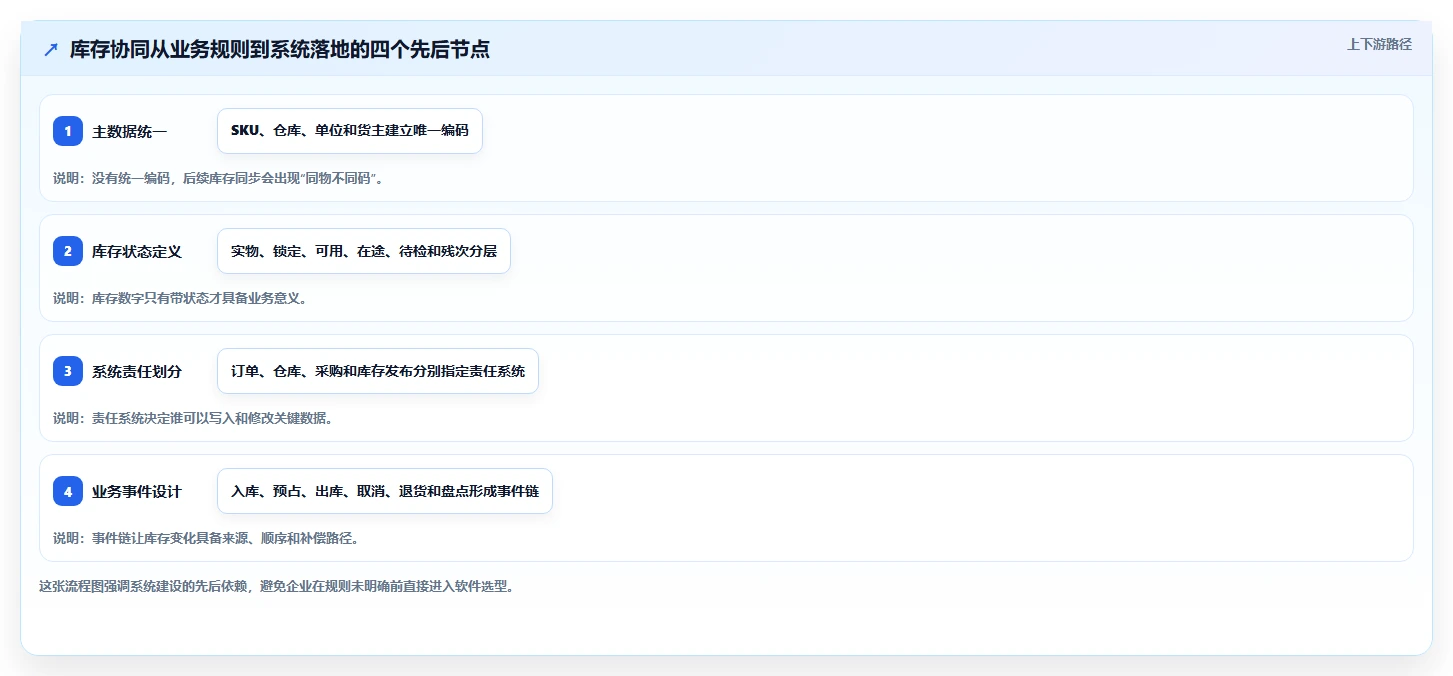Screen dimensions: 1453x676
Task: Click the note 库存数字只有带状态才具备业务意义
Action: (x=180, y=298)
